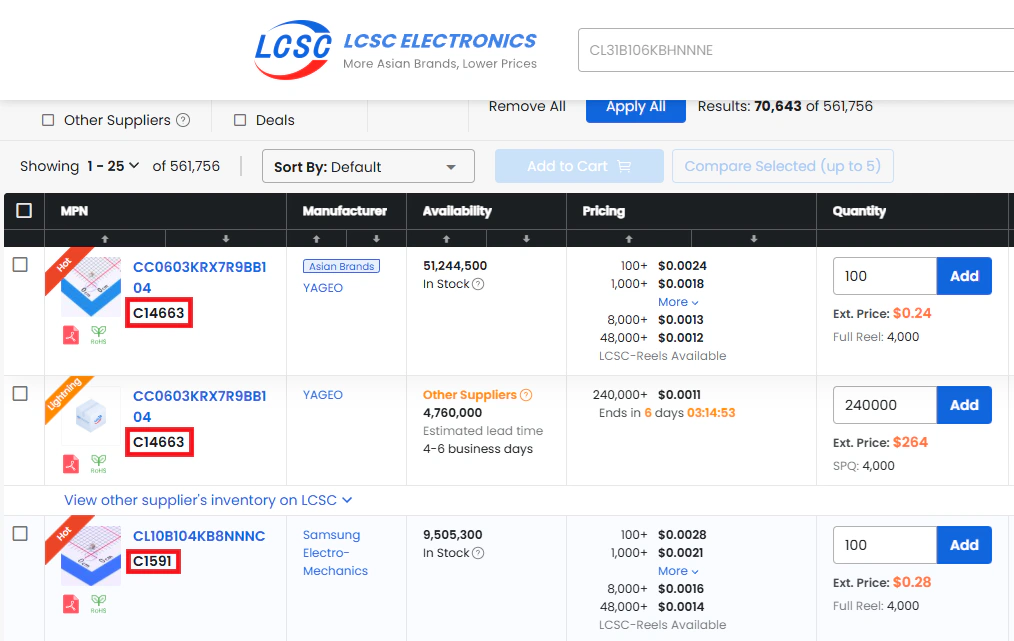Sort Availability column descending
1014x641 pixels.
526,239
